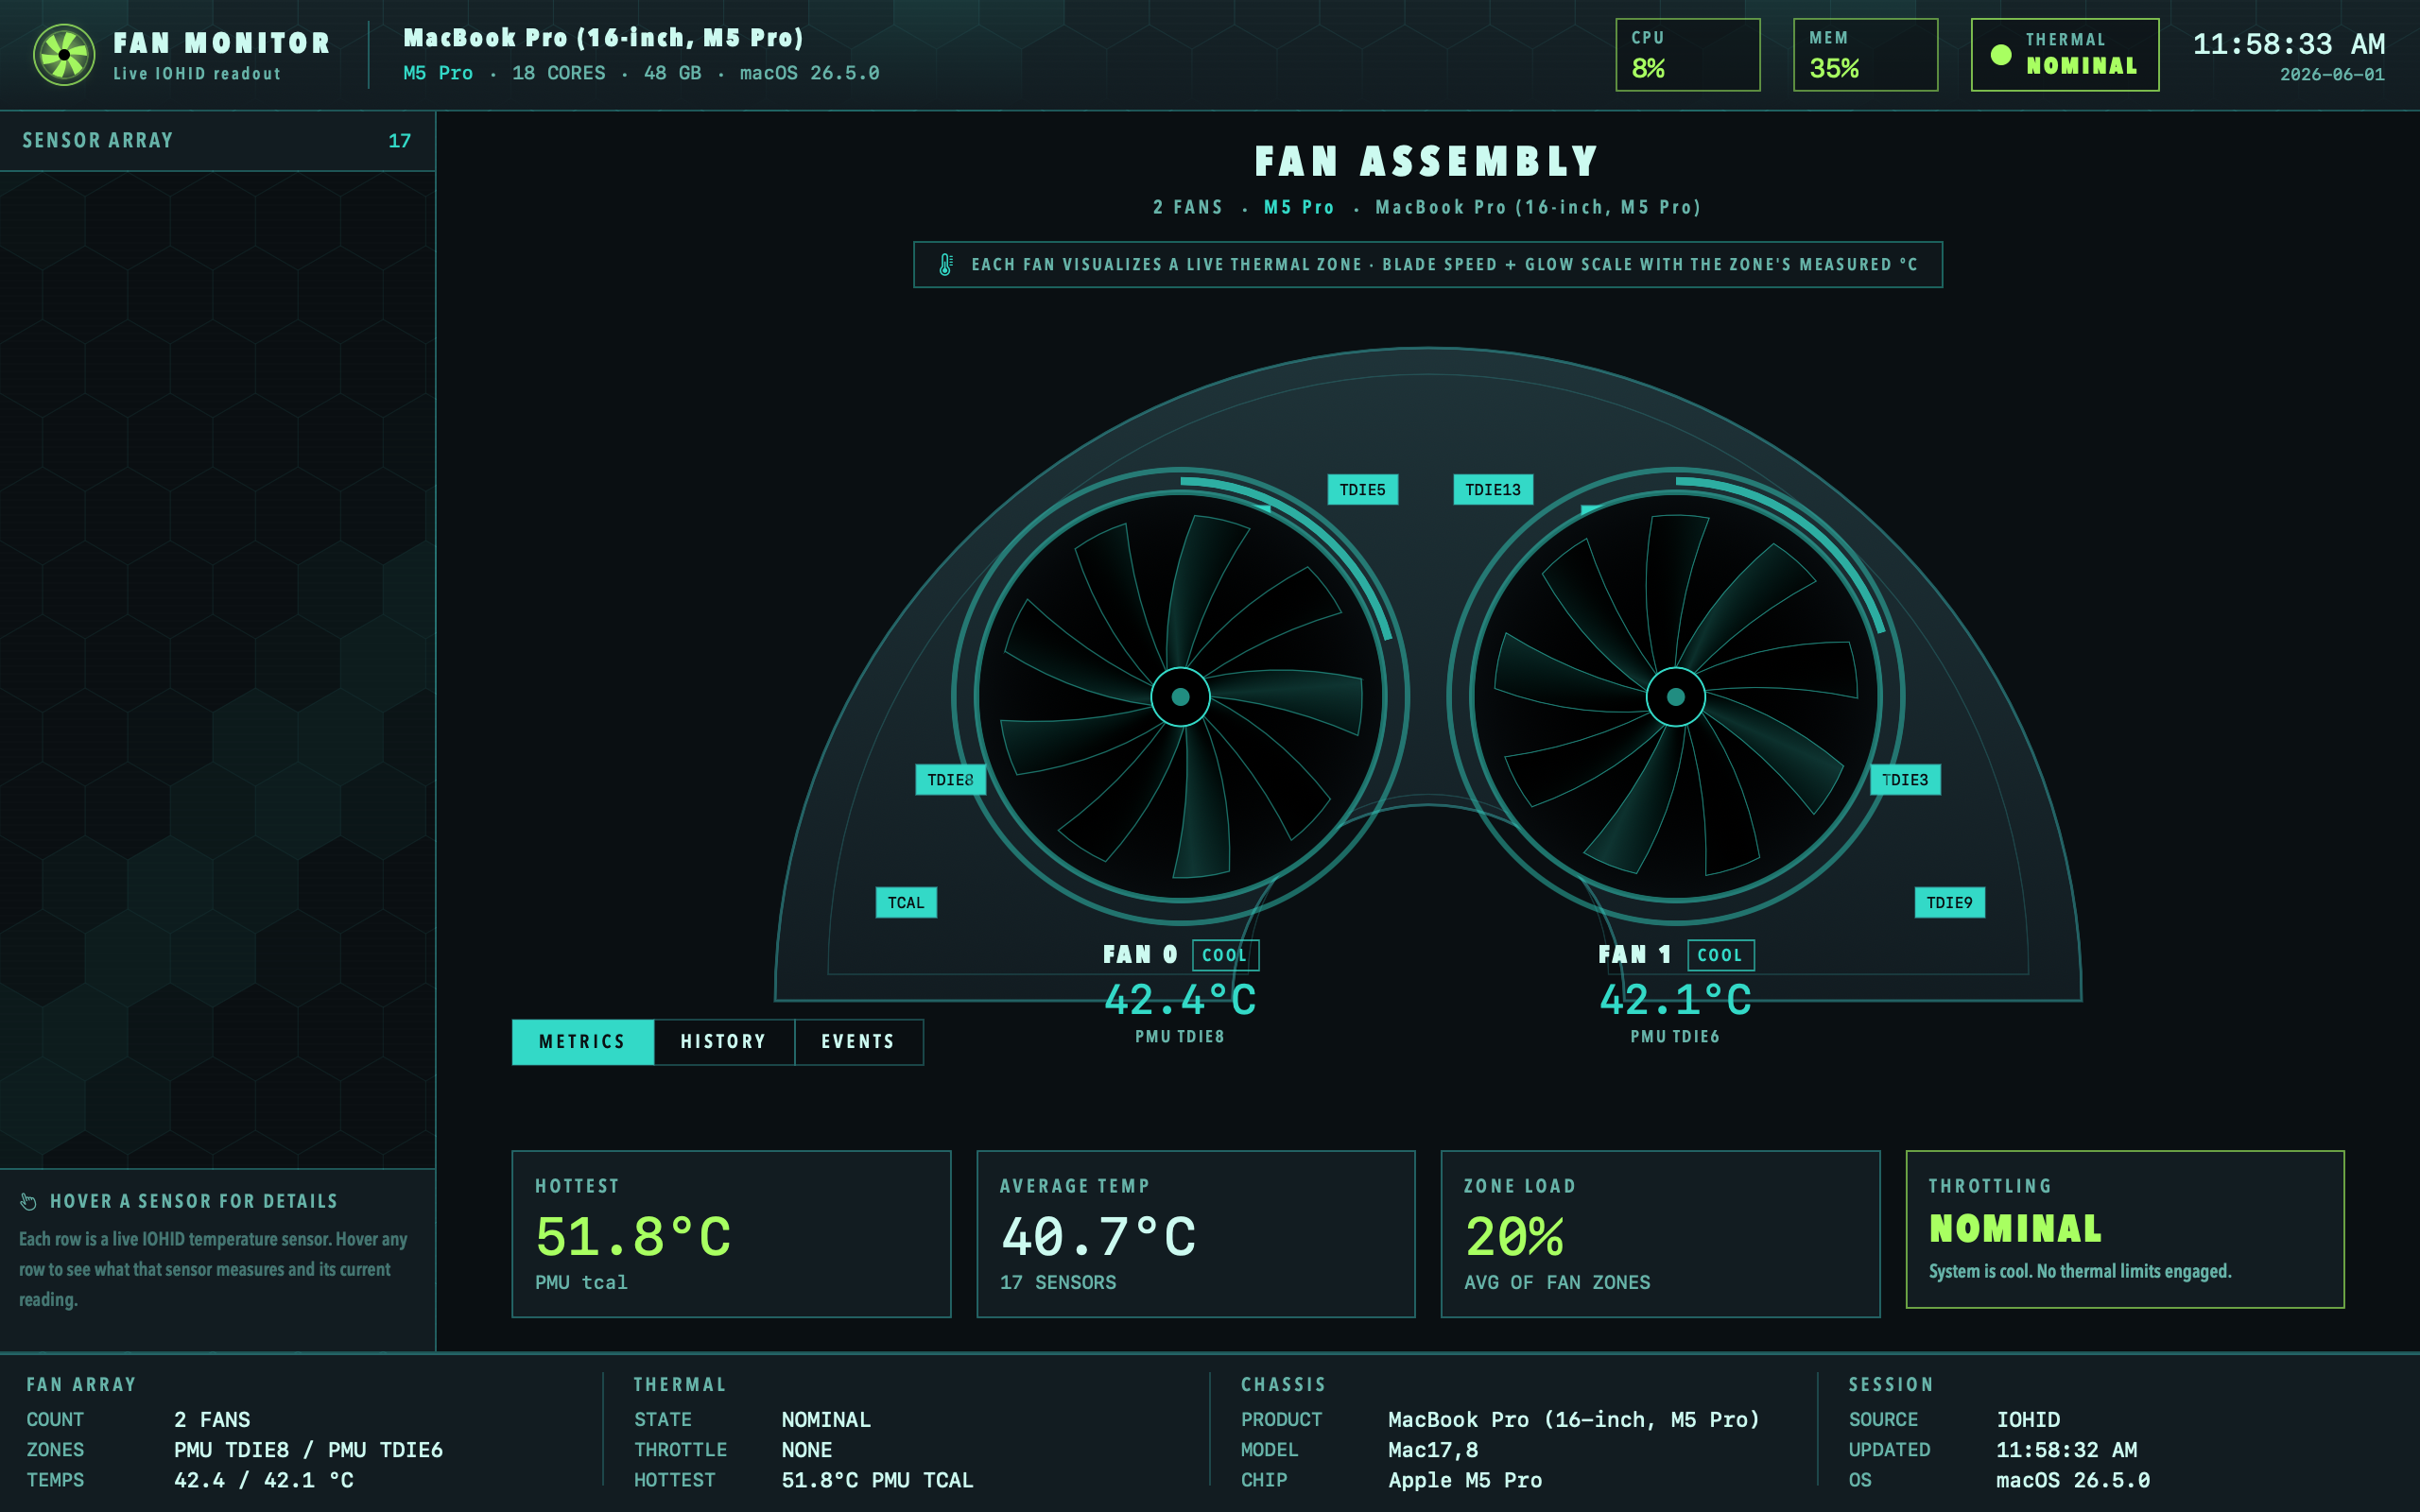
Task: Click the MEM 35% indicator box
Action: [x=1865, y=55]
